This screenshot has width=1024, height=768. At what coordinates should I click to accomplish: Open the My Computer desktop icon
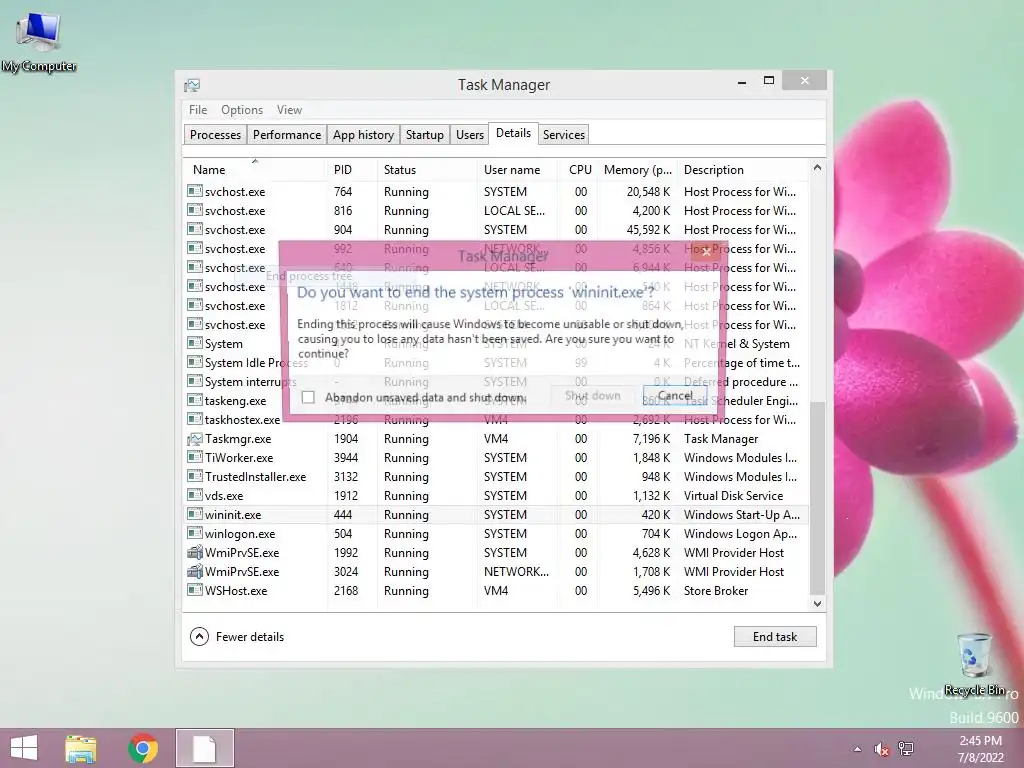(39, 41)
